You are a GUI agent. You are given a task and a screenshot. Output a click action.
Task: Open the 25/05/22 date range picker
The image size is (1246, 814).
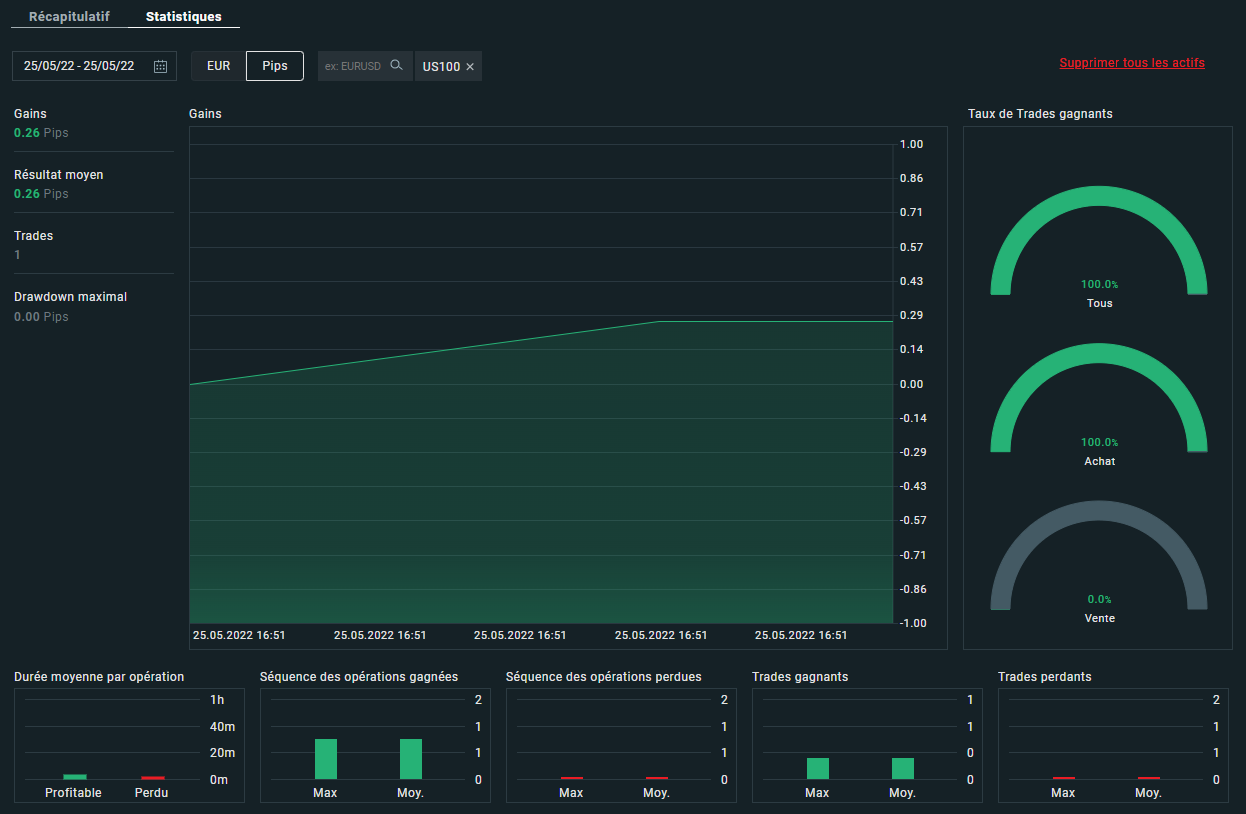coord(80,66)
